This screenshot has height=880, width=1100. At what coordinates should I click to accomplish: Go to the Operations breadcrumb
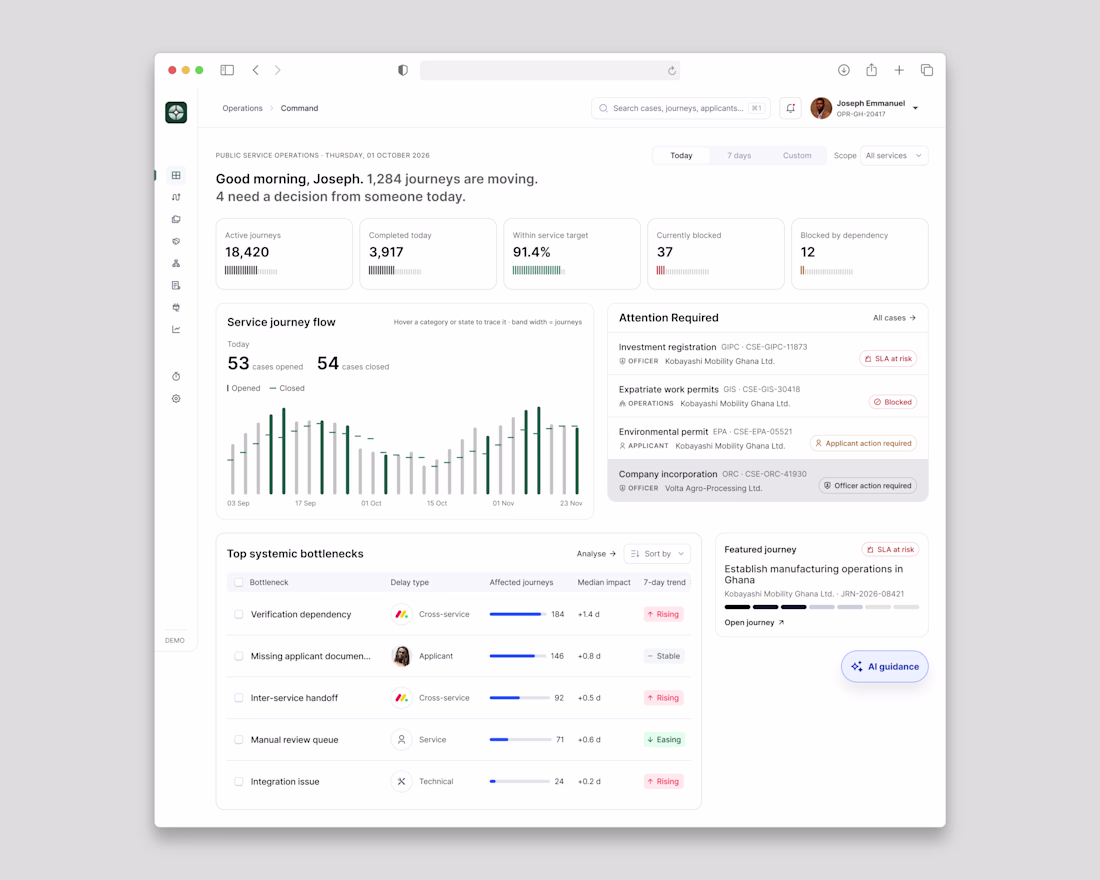(x=242, y=108)
